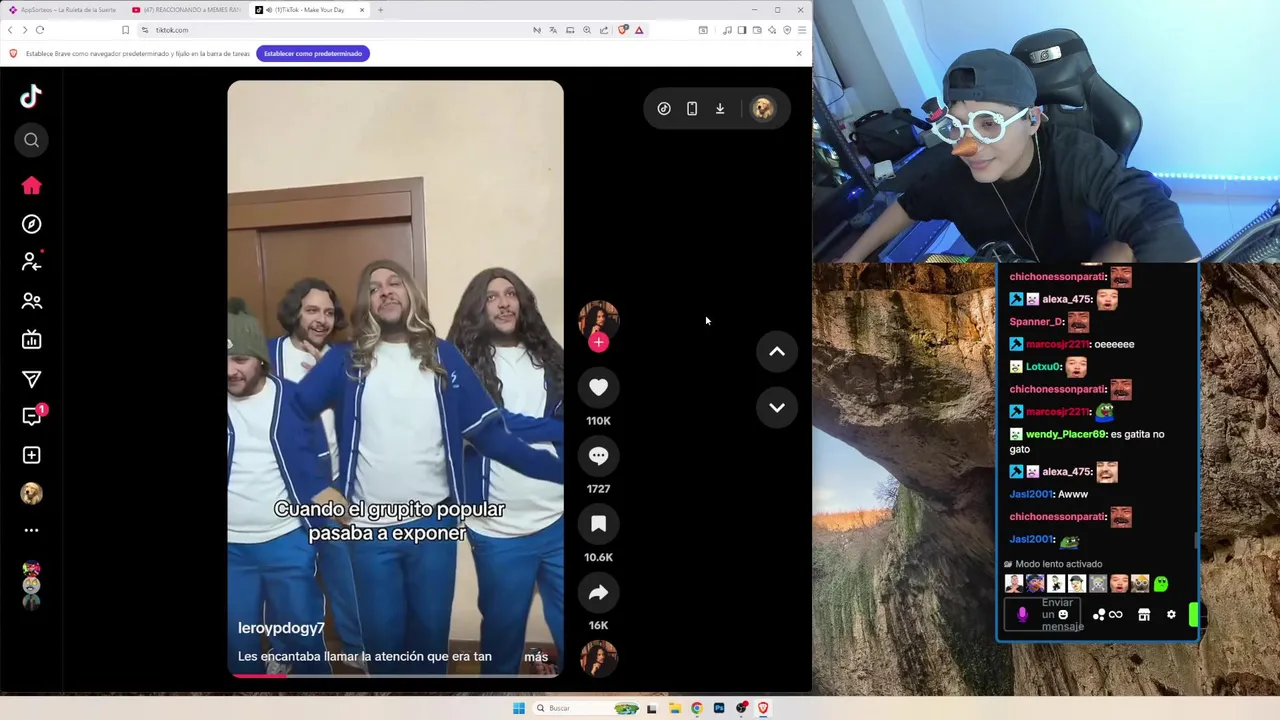
Task: Reload the page
Action: [40, 30]
